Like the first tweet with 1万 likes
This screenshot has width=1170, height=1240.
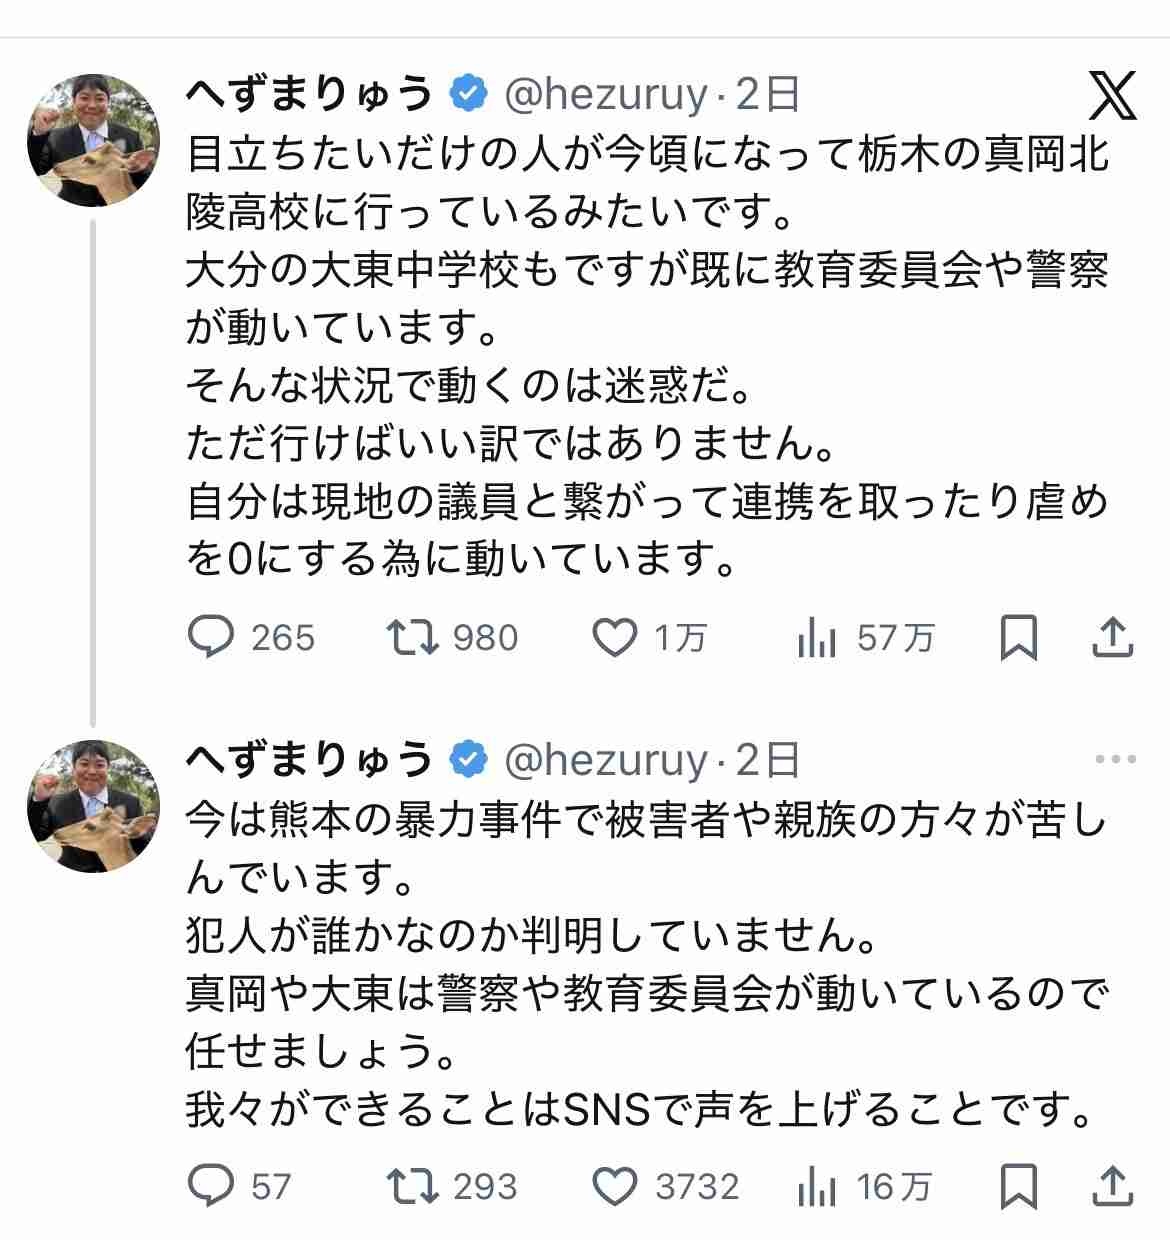click(x=615, y=637)
